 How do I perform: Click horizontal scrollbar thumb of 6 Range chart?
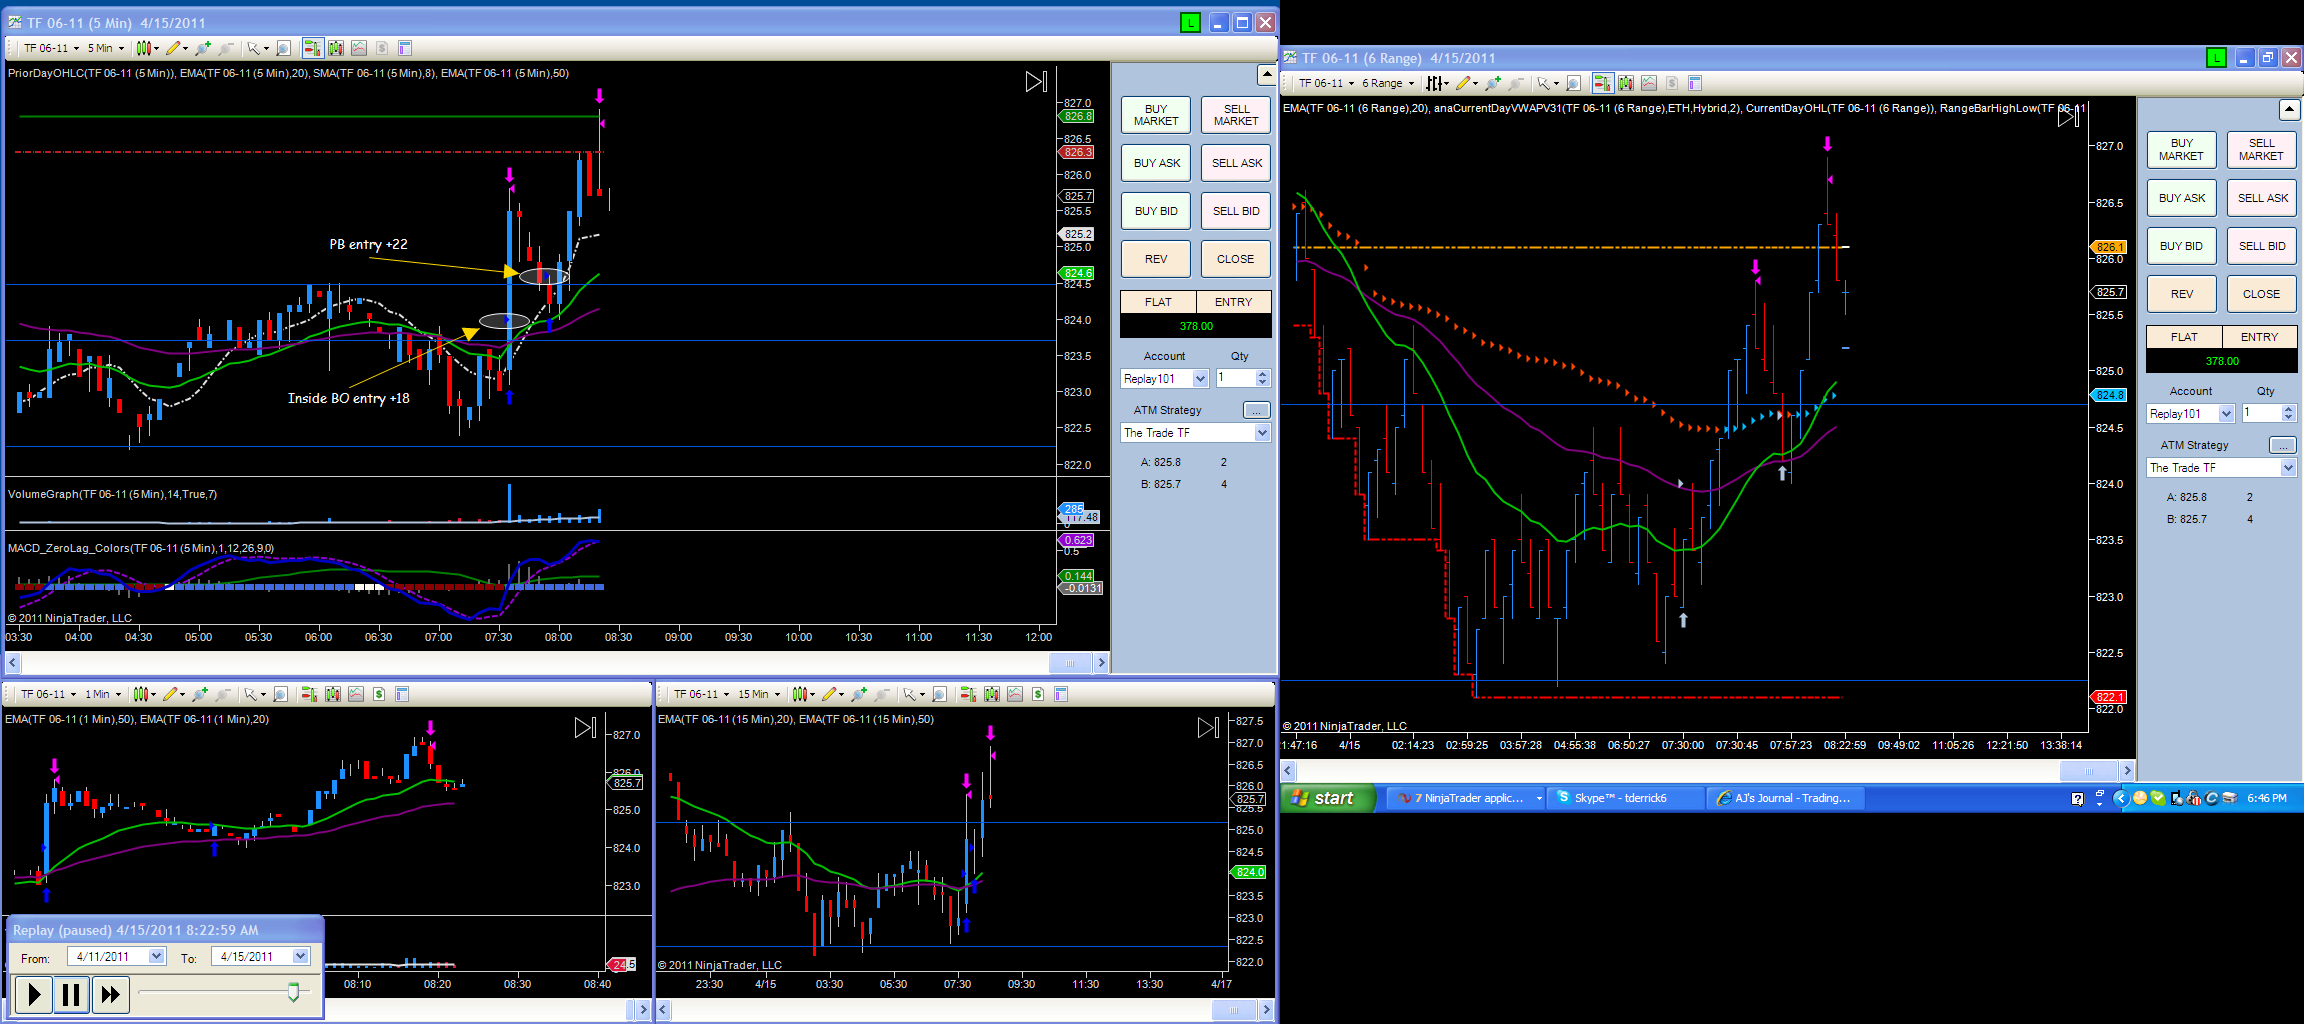tap(2088, 771)
